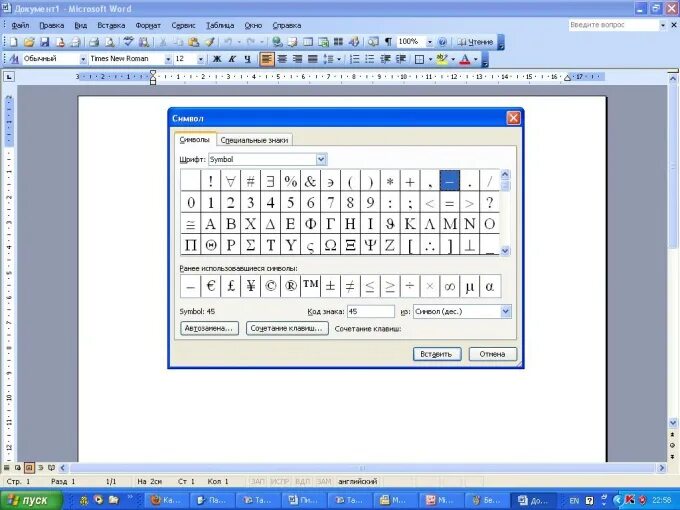Select the highlighted align left button
The height and width of the screenshot is (510, 680).
pos(267,59)
